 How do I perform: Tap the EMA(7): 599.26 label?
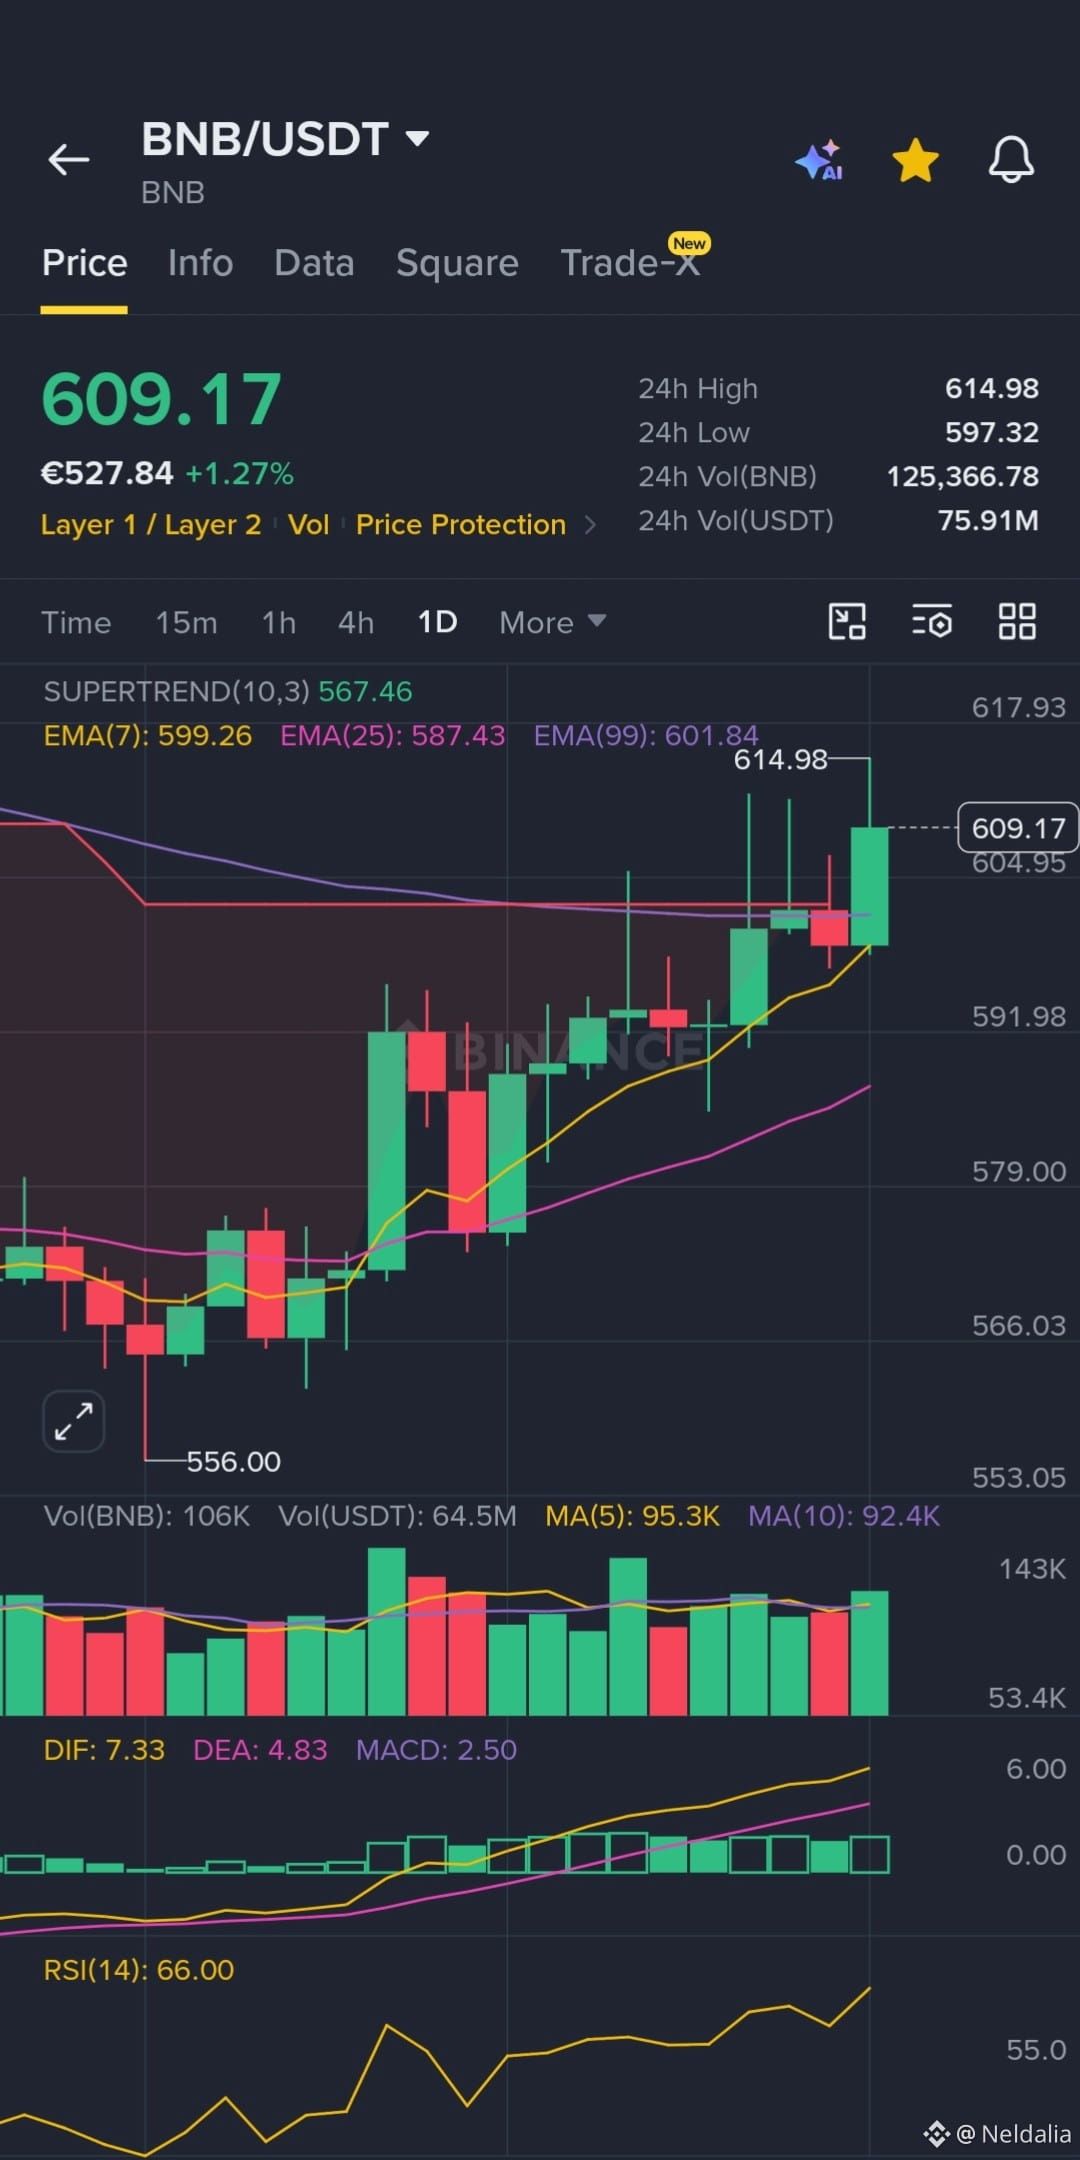[148, 736]
